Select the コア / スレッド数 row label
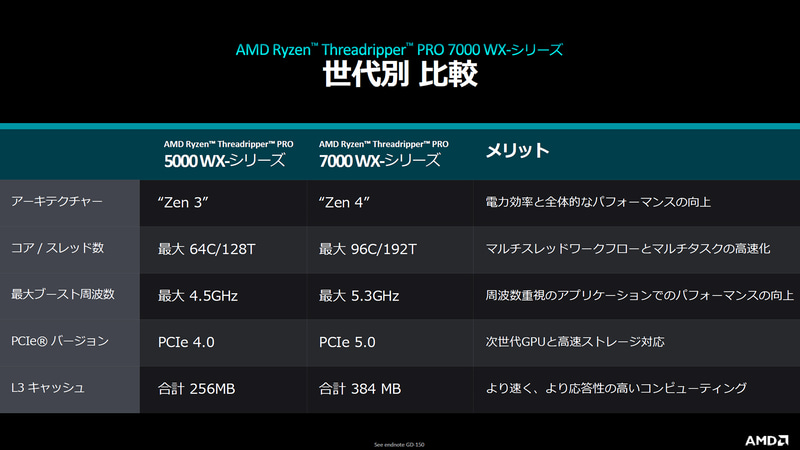 pos(57,248)
